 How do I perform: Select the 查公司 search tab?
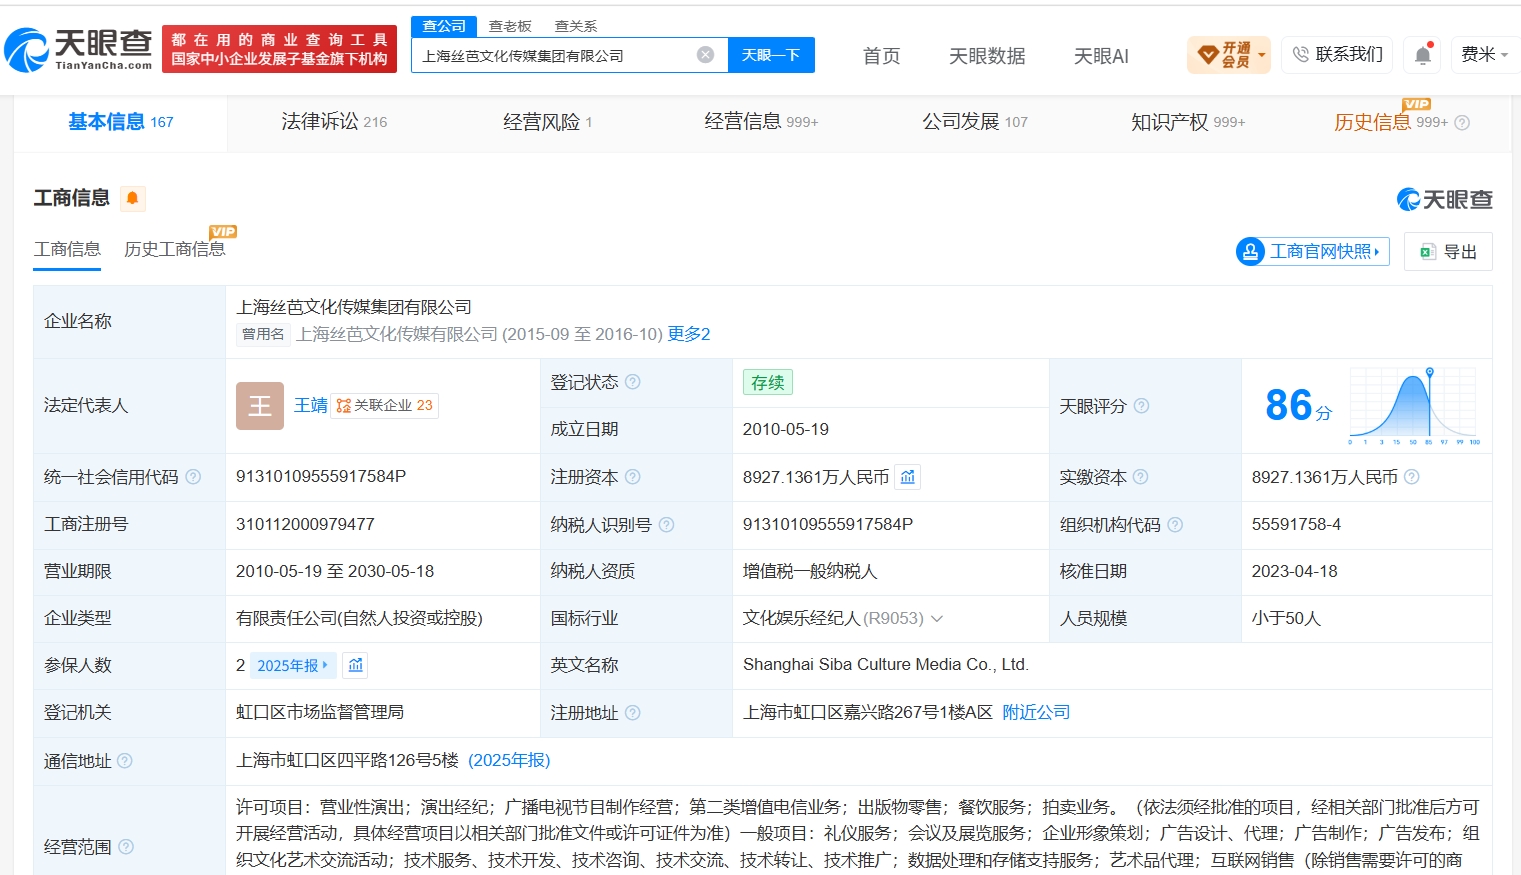pos(444,26)
